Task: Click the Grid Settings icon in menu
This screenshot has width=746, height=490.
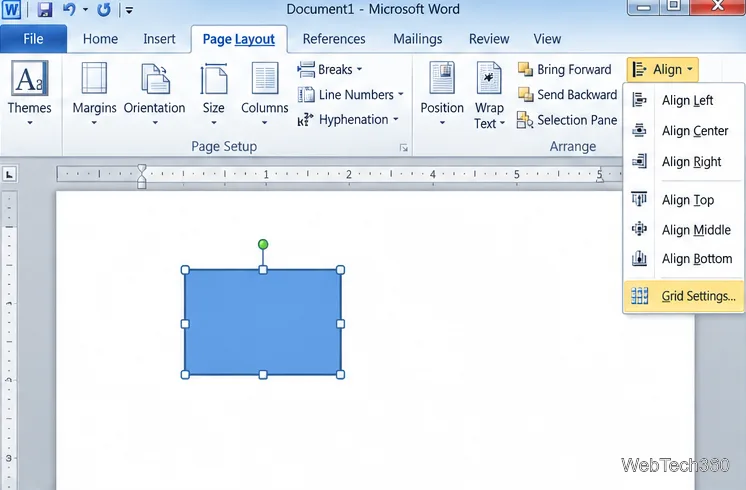Action: 639,295
